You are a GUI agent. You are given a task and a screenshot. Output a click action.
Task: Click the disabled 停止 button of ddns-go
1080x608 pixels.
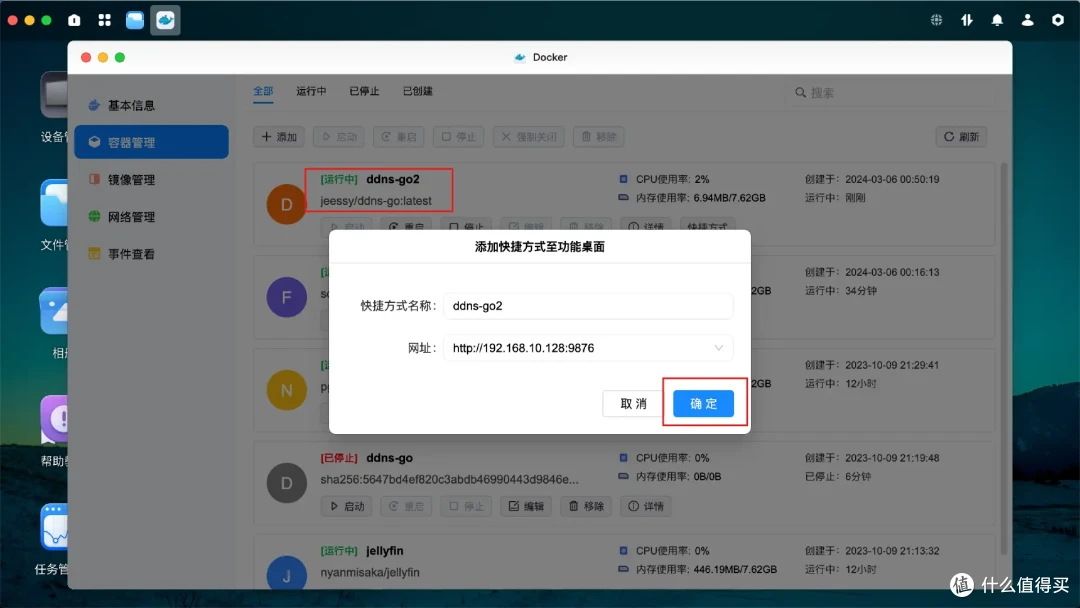(x=466, y=506)
